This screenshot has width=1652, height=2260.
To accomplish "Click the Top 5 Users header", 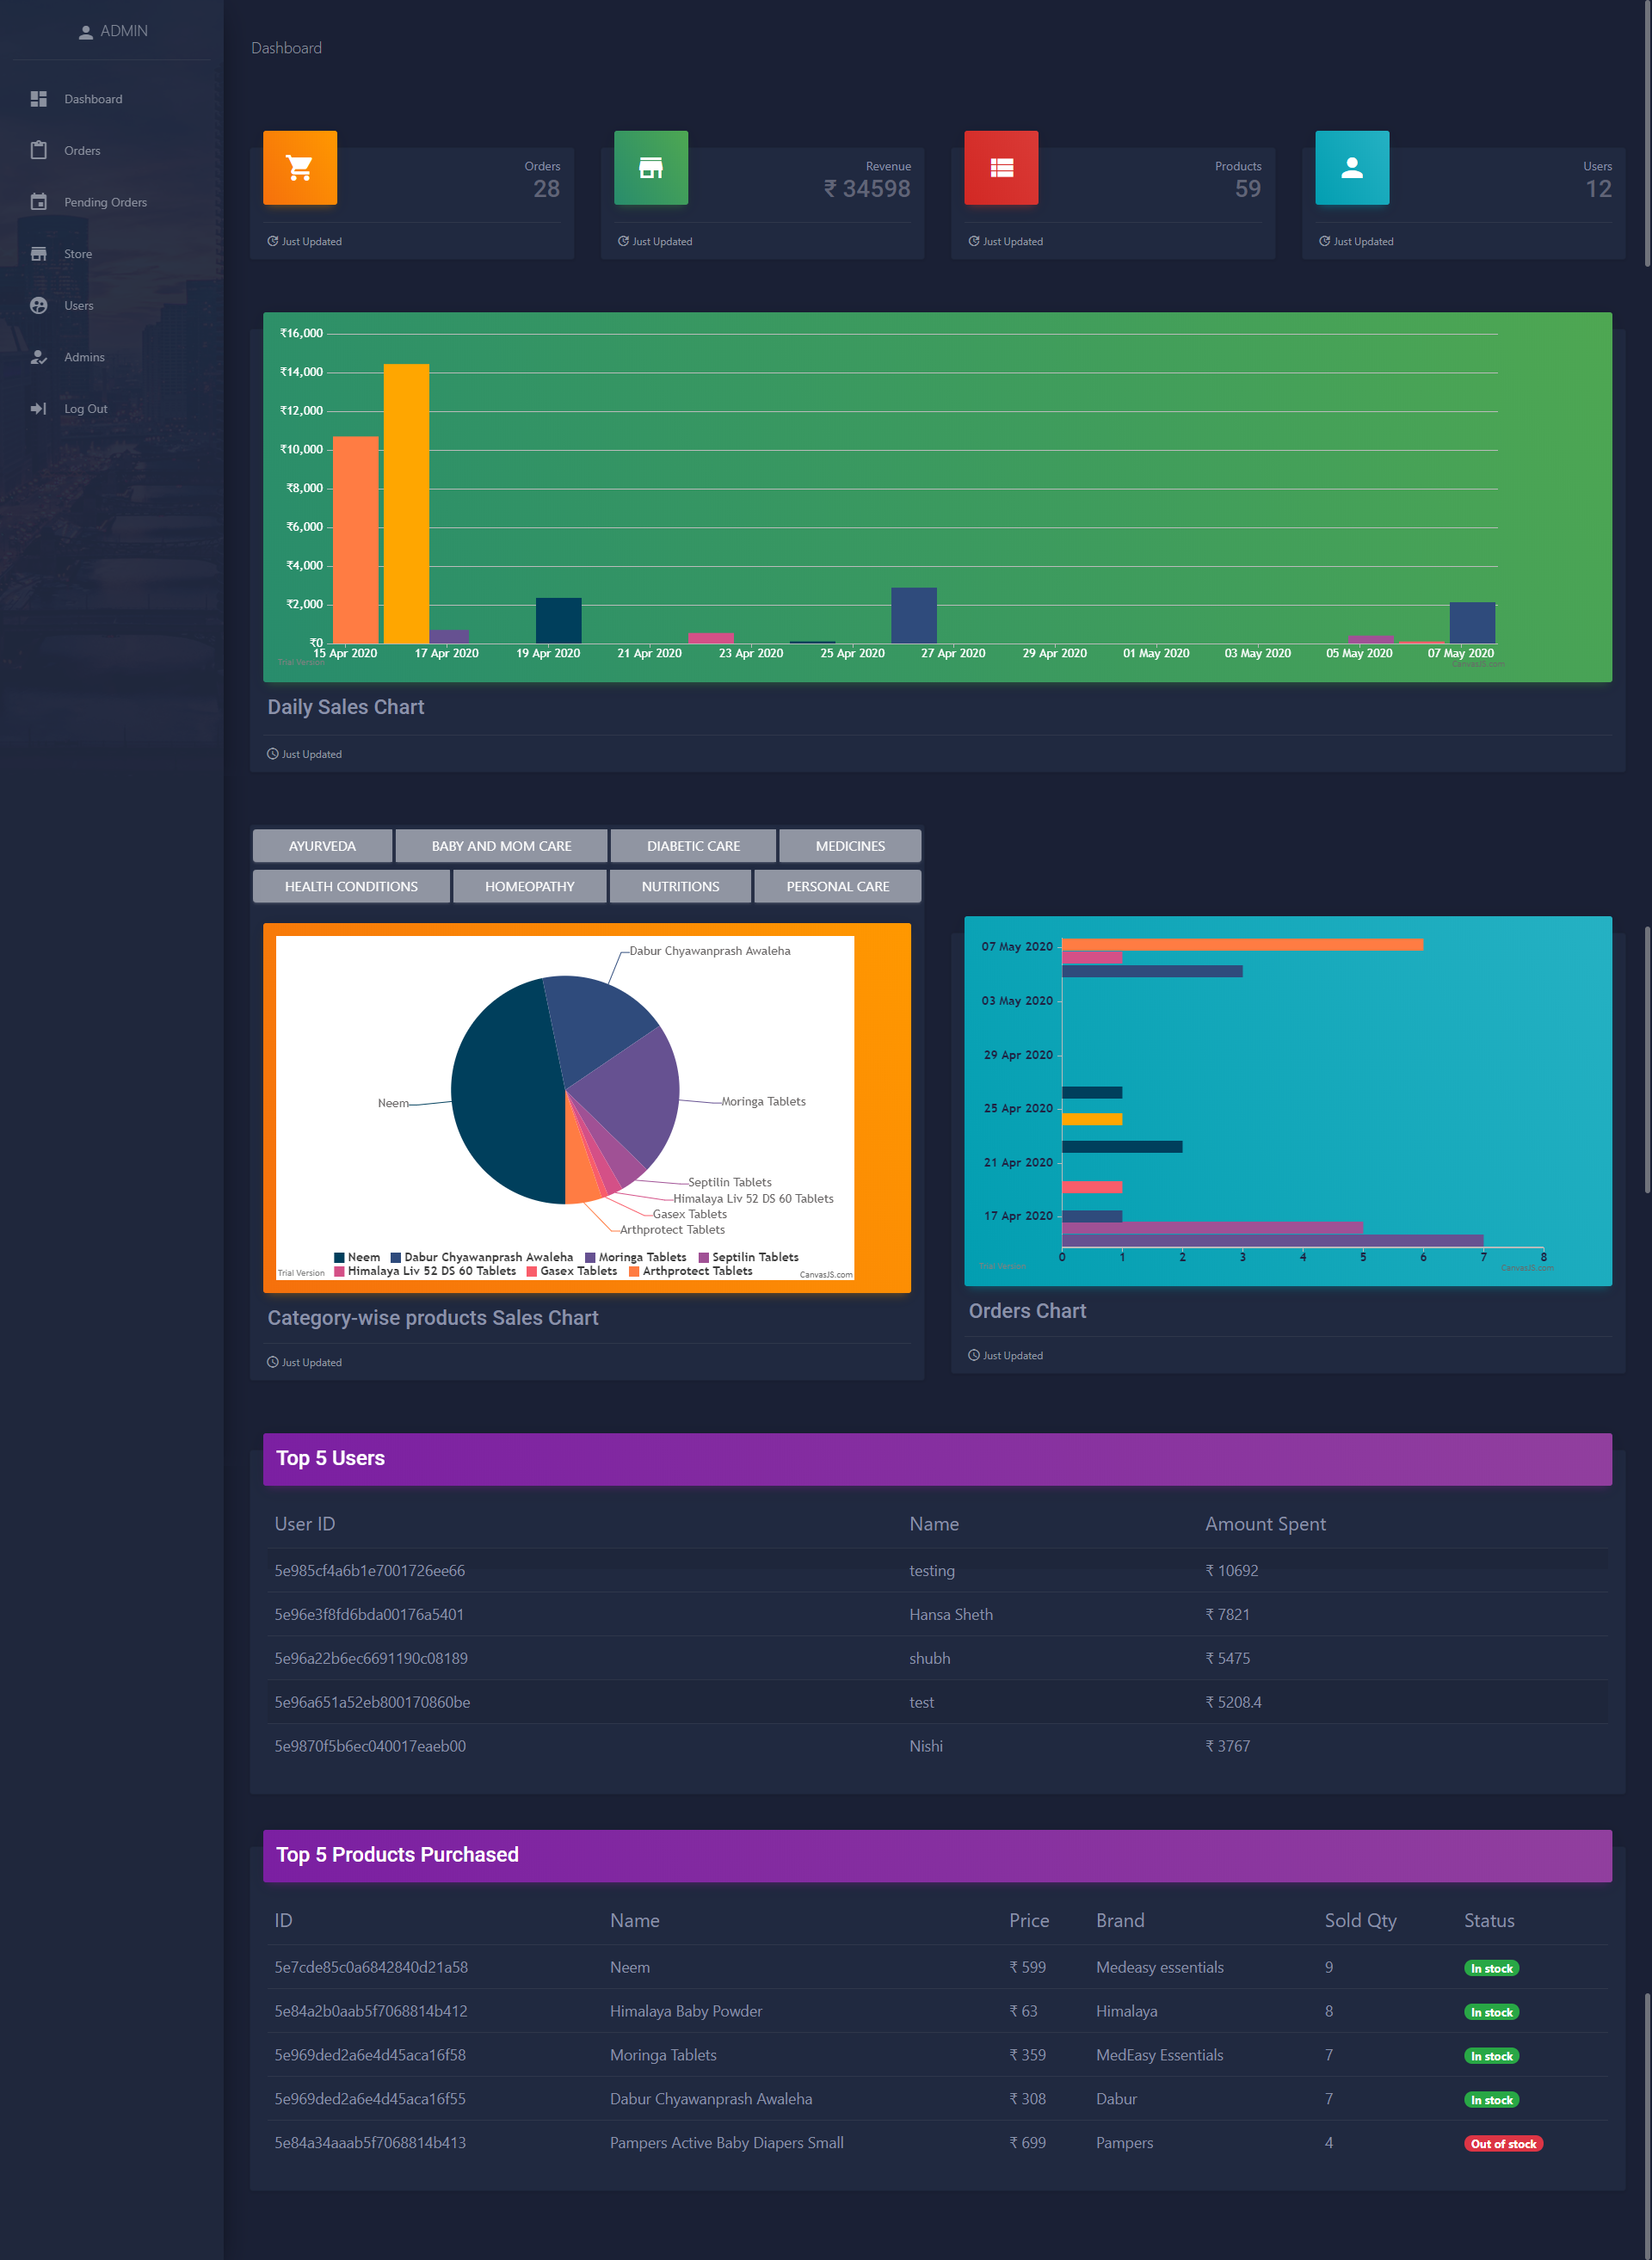I will click(x=937, y=1459).
